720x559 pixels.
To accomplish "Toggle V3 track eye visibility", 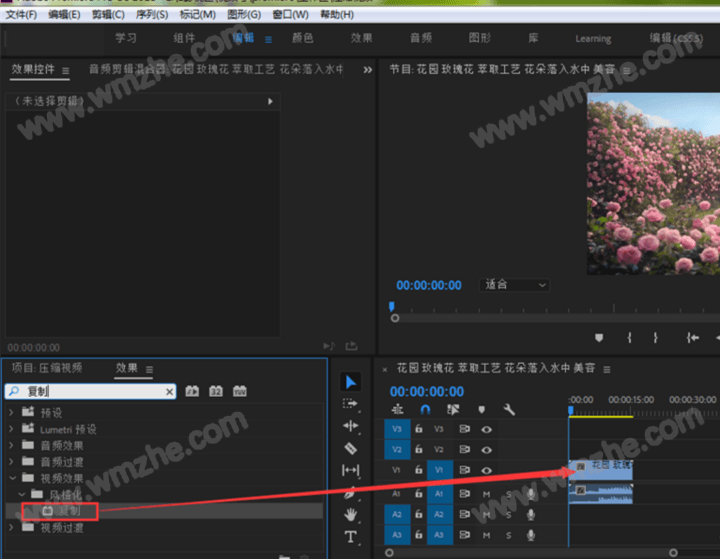I will (x=487, y=428).
